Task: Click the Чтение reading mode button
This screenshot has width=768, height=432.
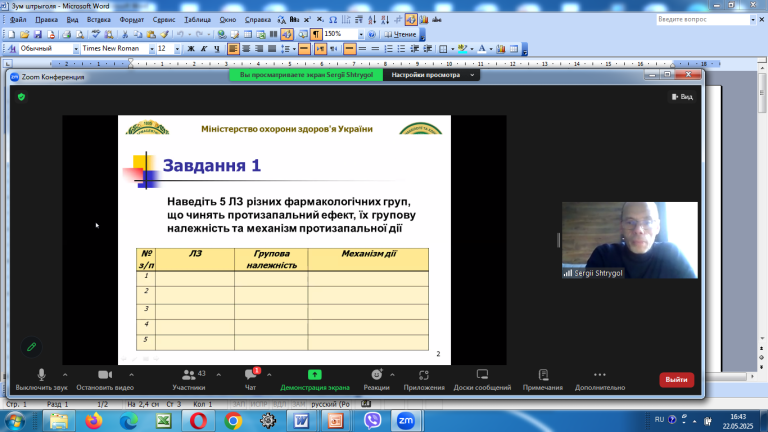Action: tap(400, 34)
